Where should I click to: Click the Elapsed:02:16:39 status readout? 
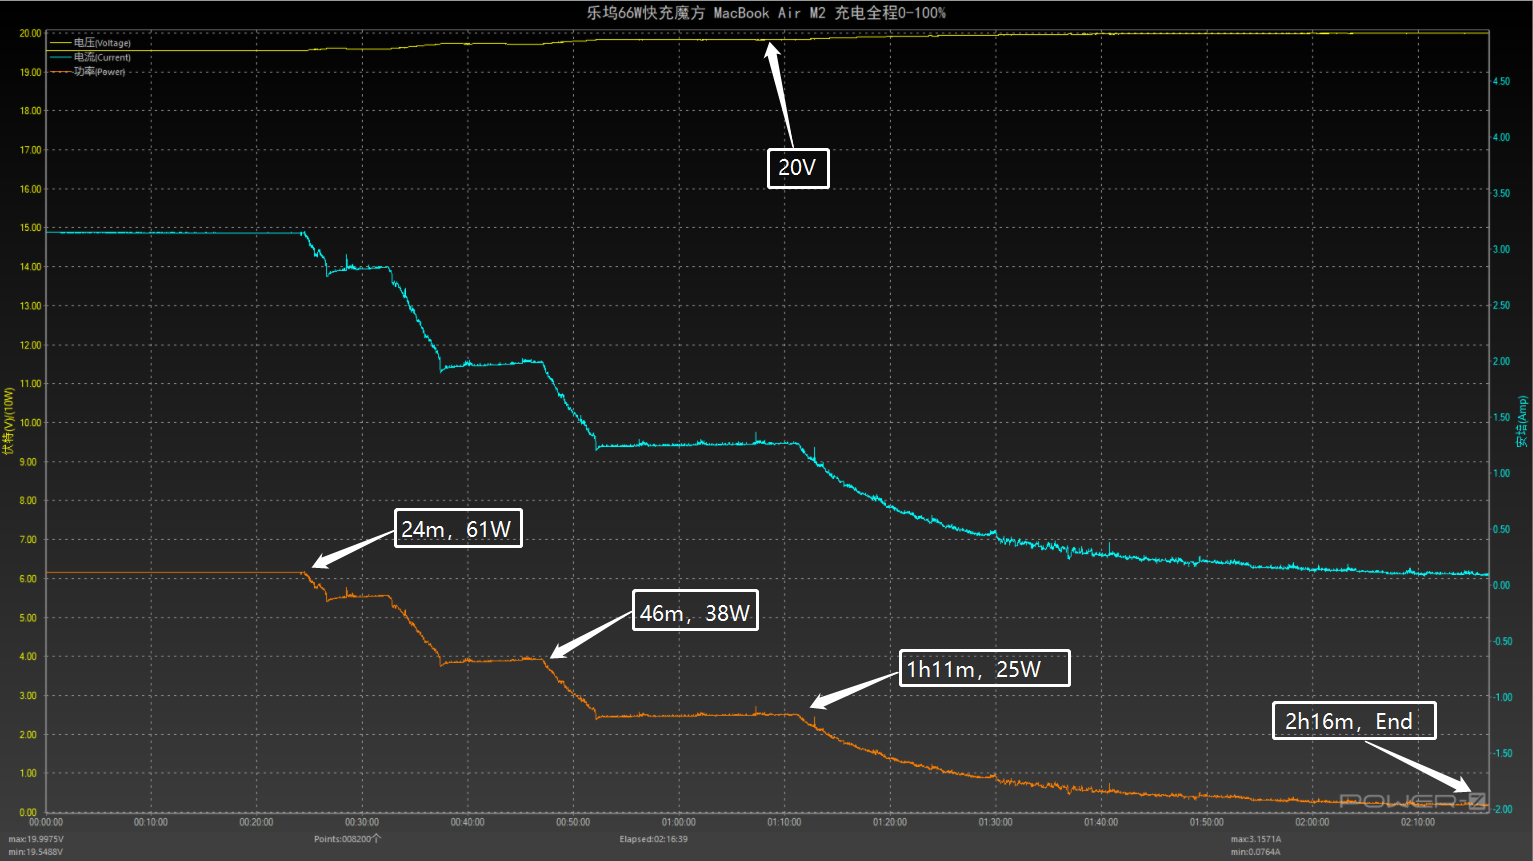[653, 839]
